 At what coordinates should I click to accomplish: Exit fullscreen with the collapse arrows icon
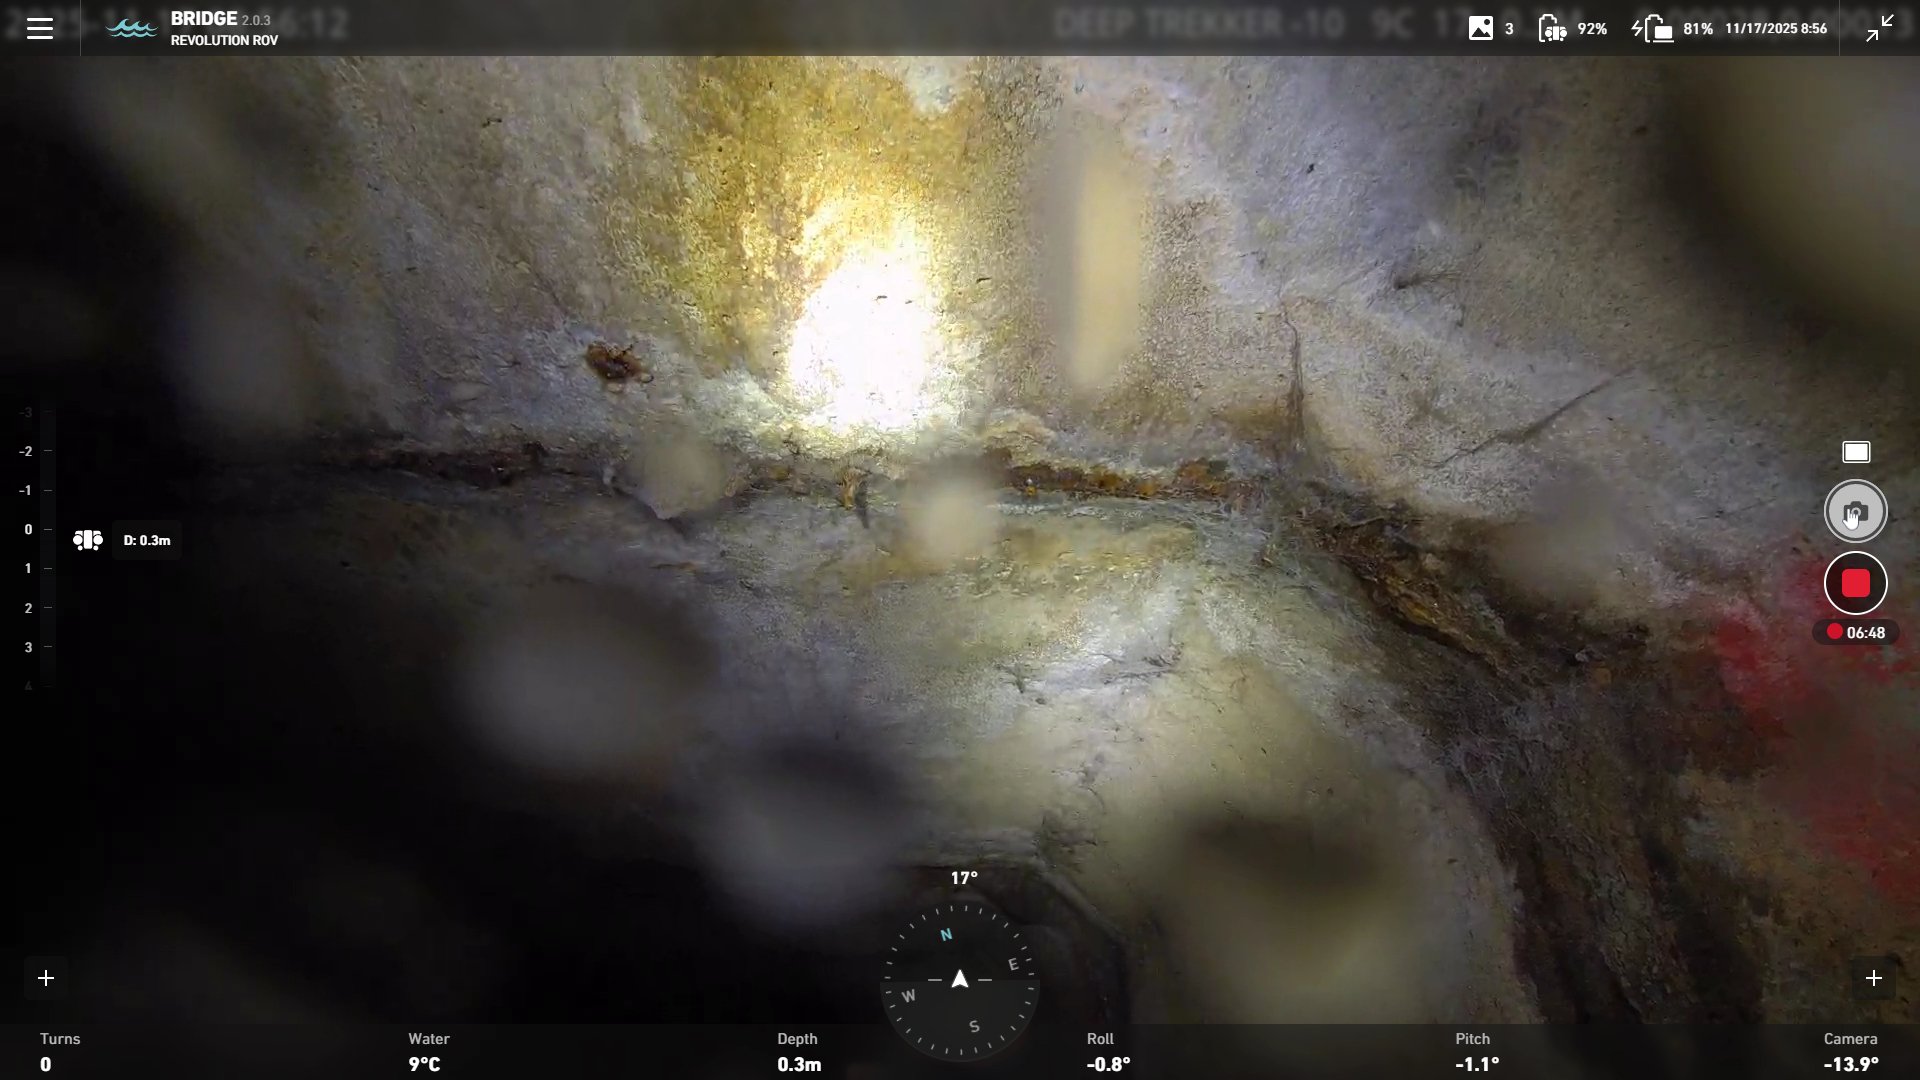click(x=1879, y=28)
